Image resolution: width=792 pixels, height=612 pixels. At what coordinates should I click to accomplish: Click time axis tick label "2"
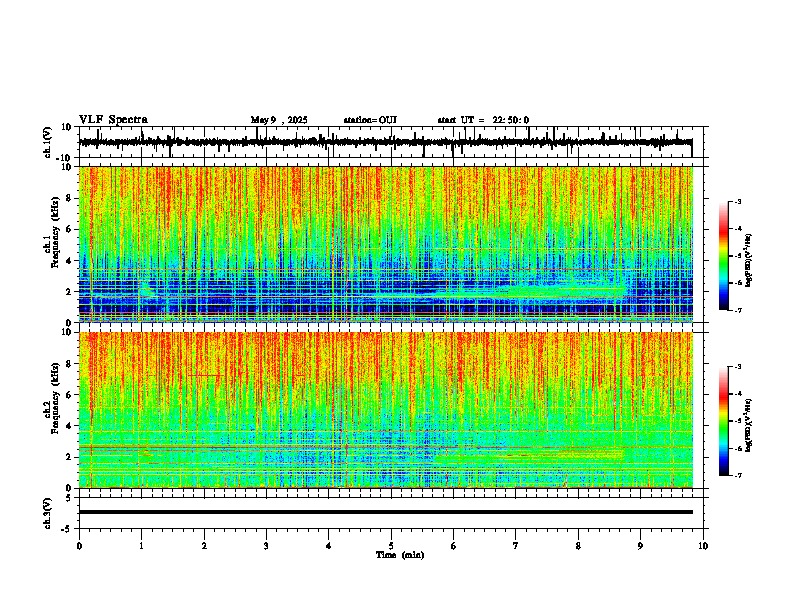coord(204,546)
